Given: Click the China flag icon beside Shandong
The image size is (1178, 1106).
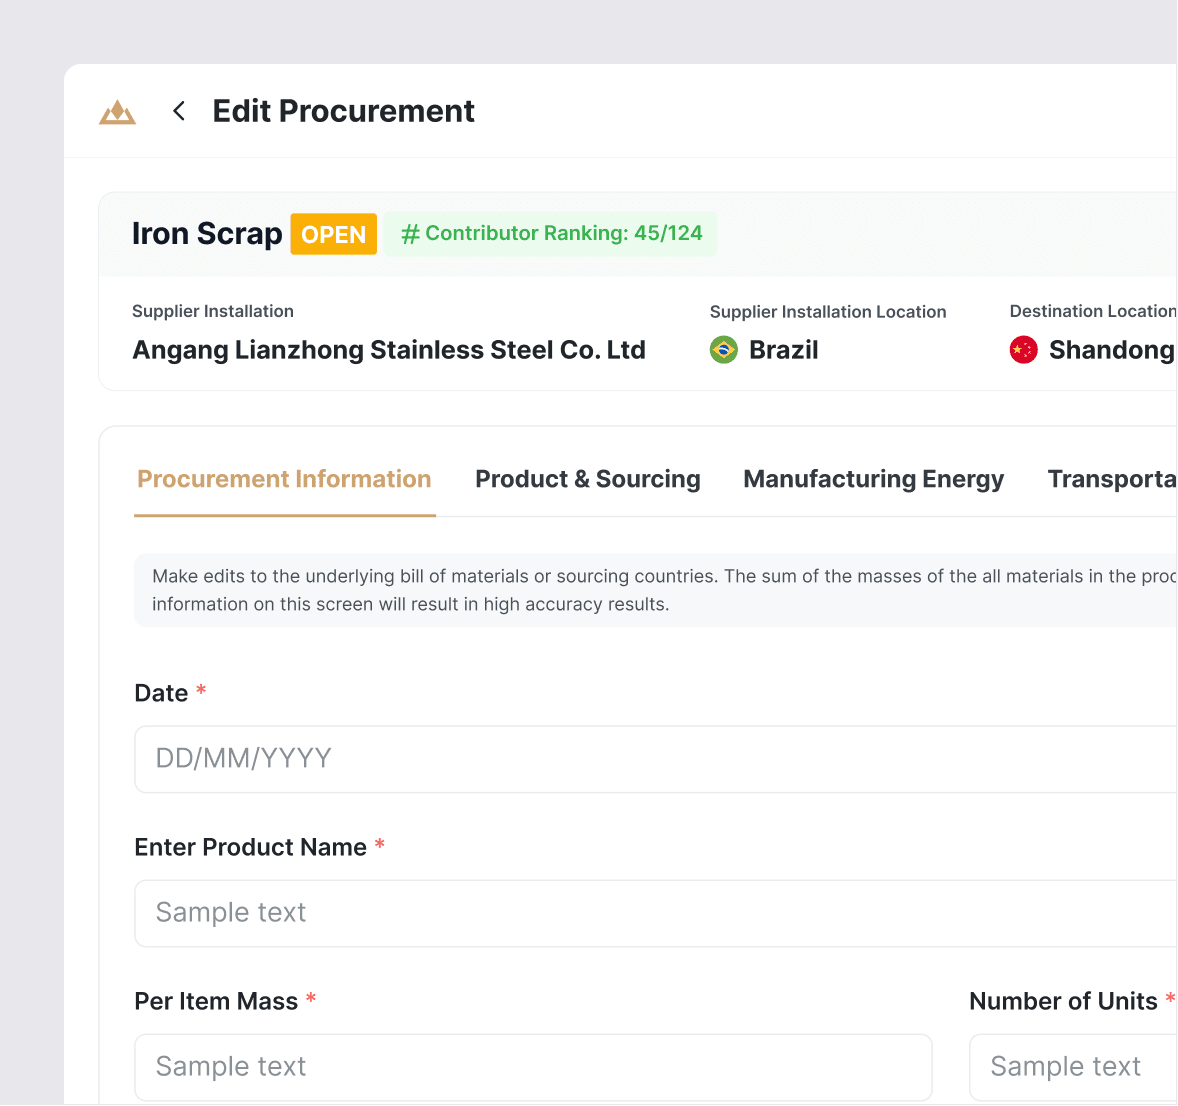Looking at the screenshot, I should click(1023, 350).
